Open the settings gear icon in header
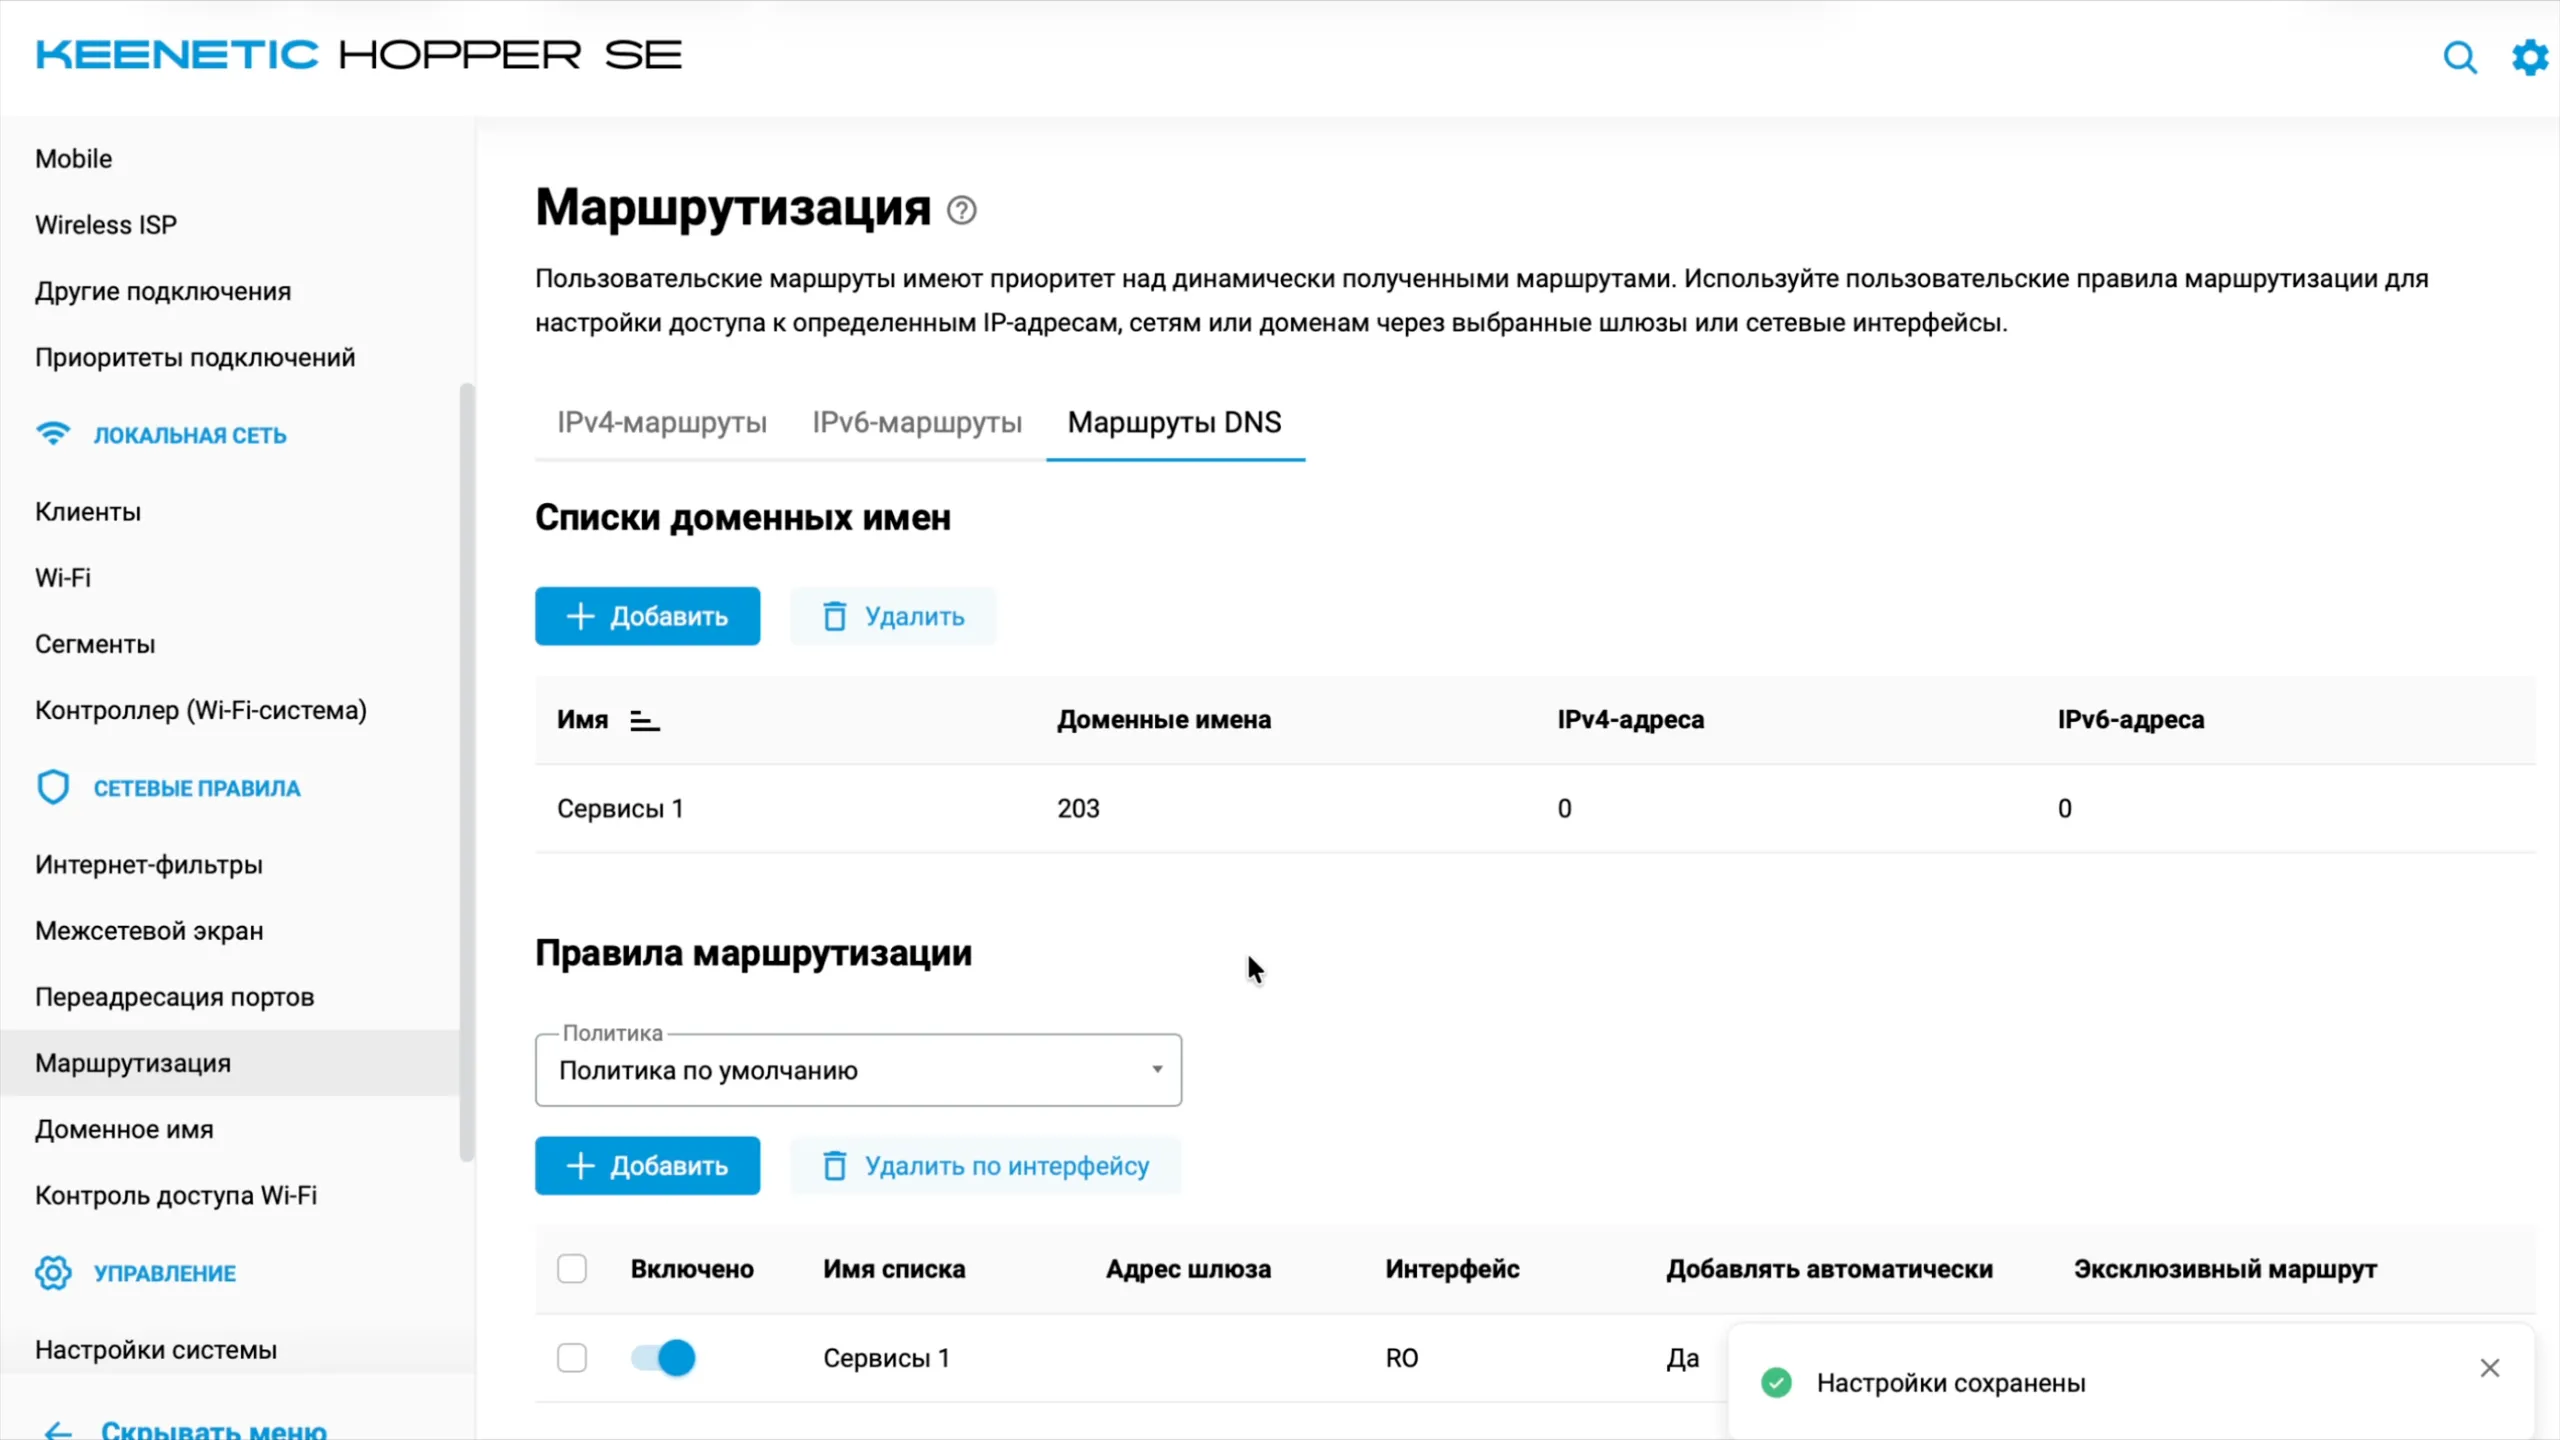This screenshot has width=2560, height=1440. 2530,58
